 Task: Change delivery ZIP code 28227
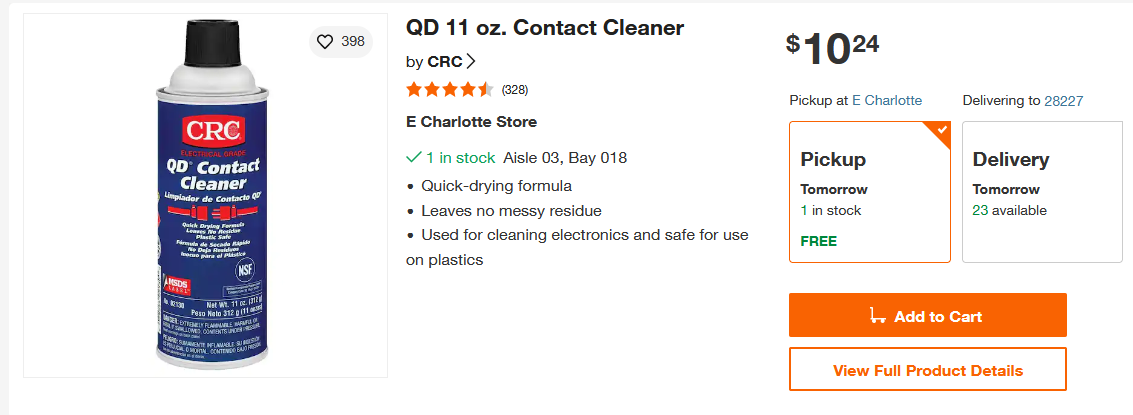pos(1064,101)
